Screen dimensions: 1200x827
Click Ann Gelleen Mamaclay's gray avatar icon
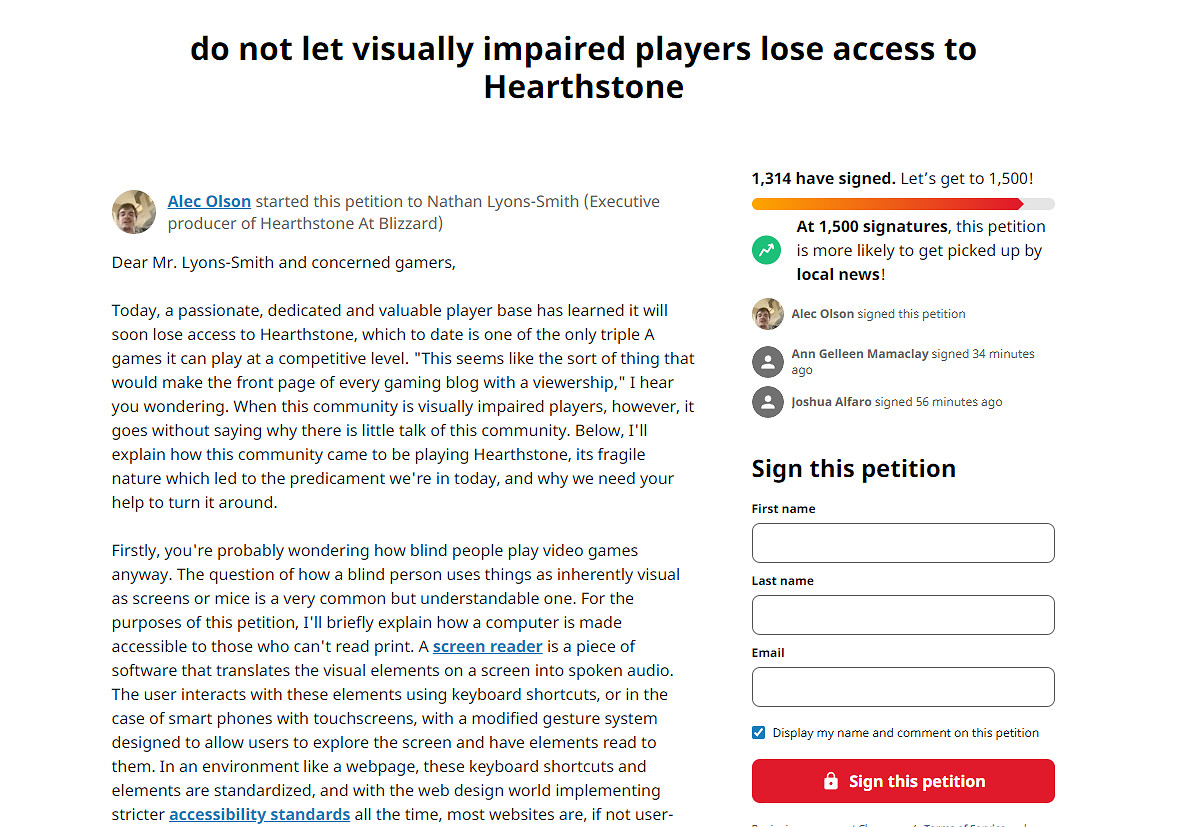pyautogui.click(x=767, y=362)
